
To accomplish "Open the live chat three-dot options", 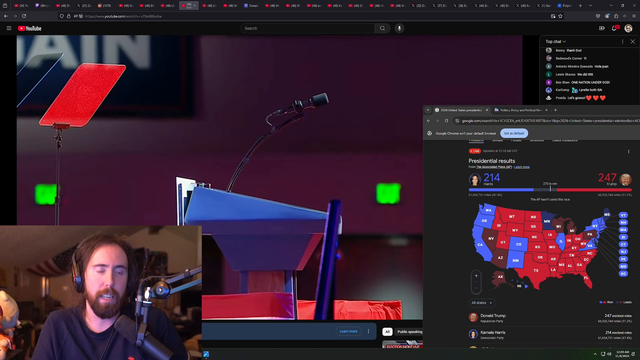I will 622,42.
